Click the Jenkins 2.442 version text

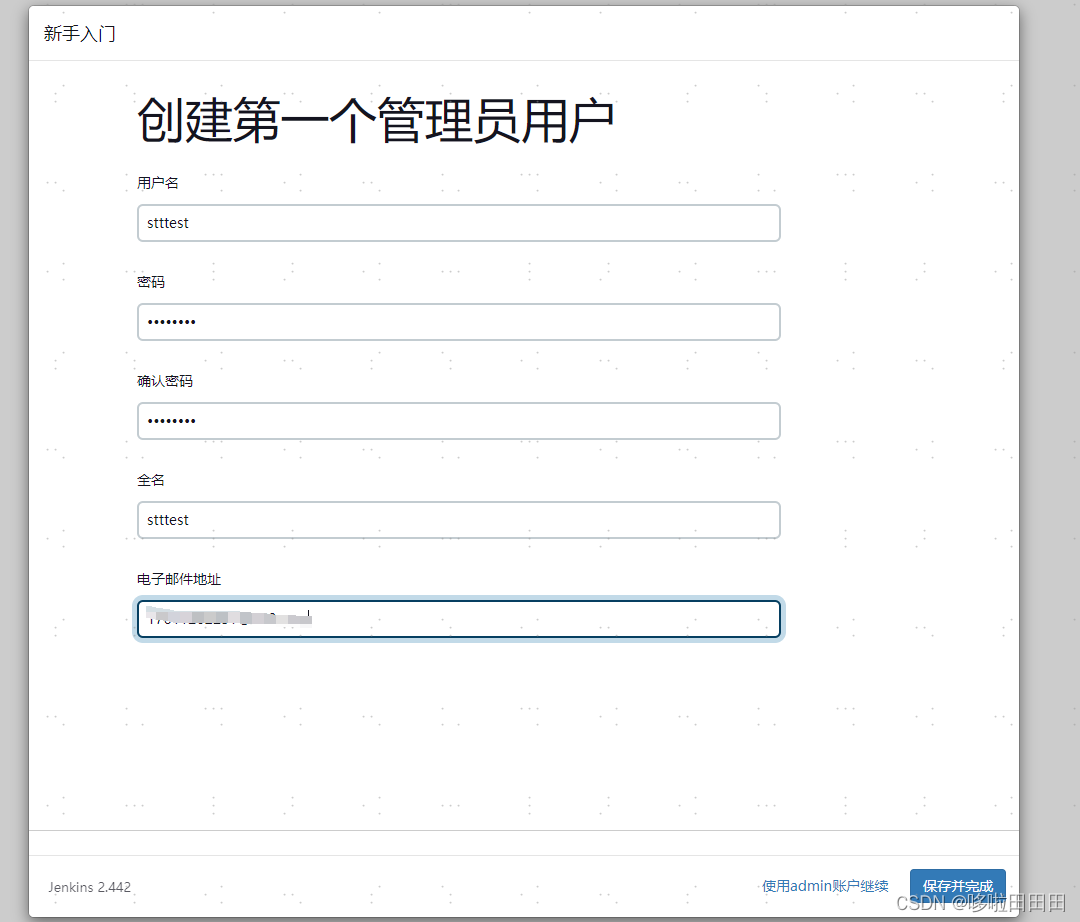pyautogui.click(x=89, y=887)
